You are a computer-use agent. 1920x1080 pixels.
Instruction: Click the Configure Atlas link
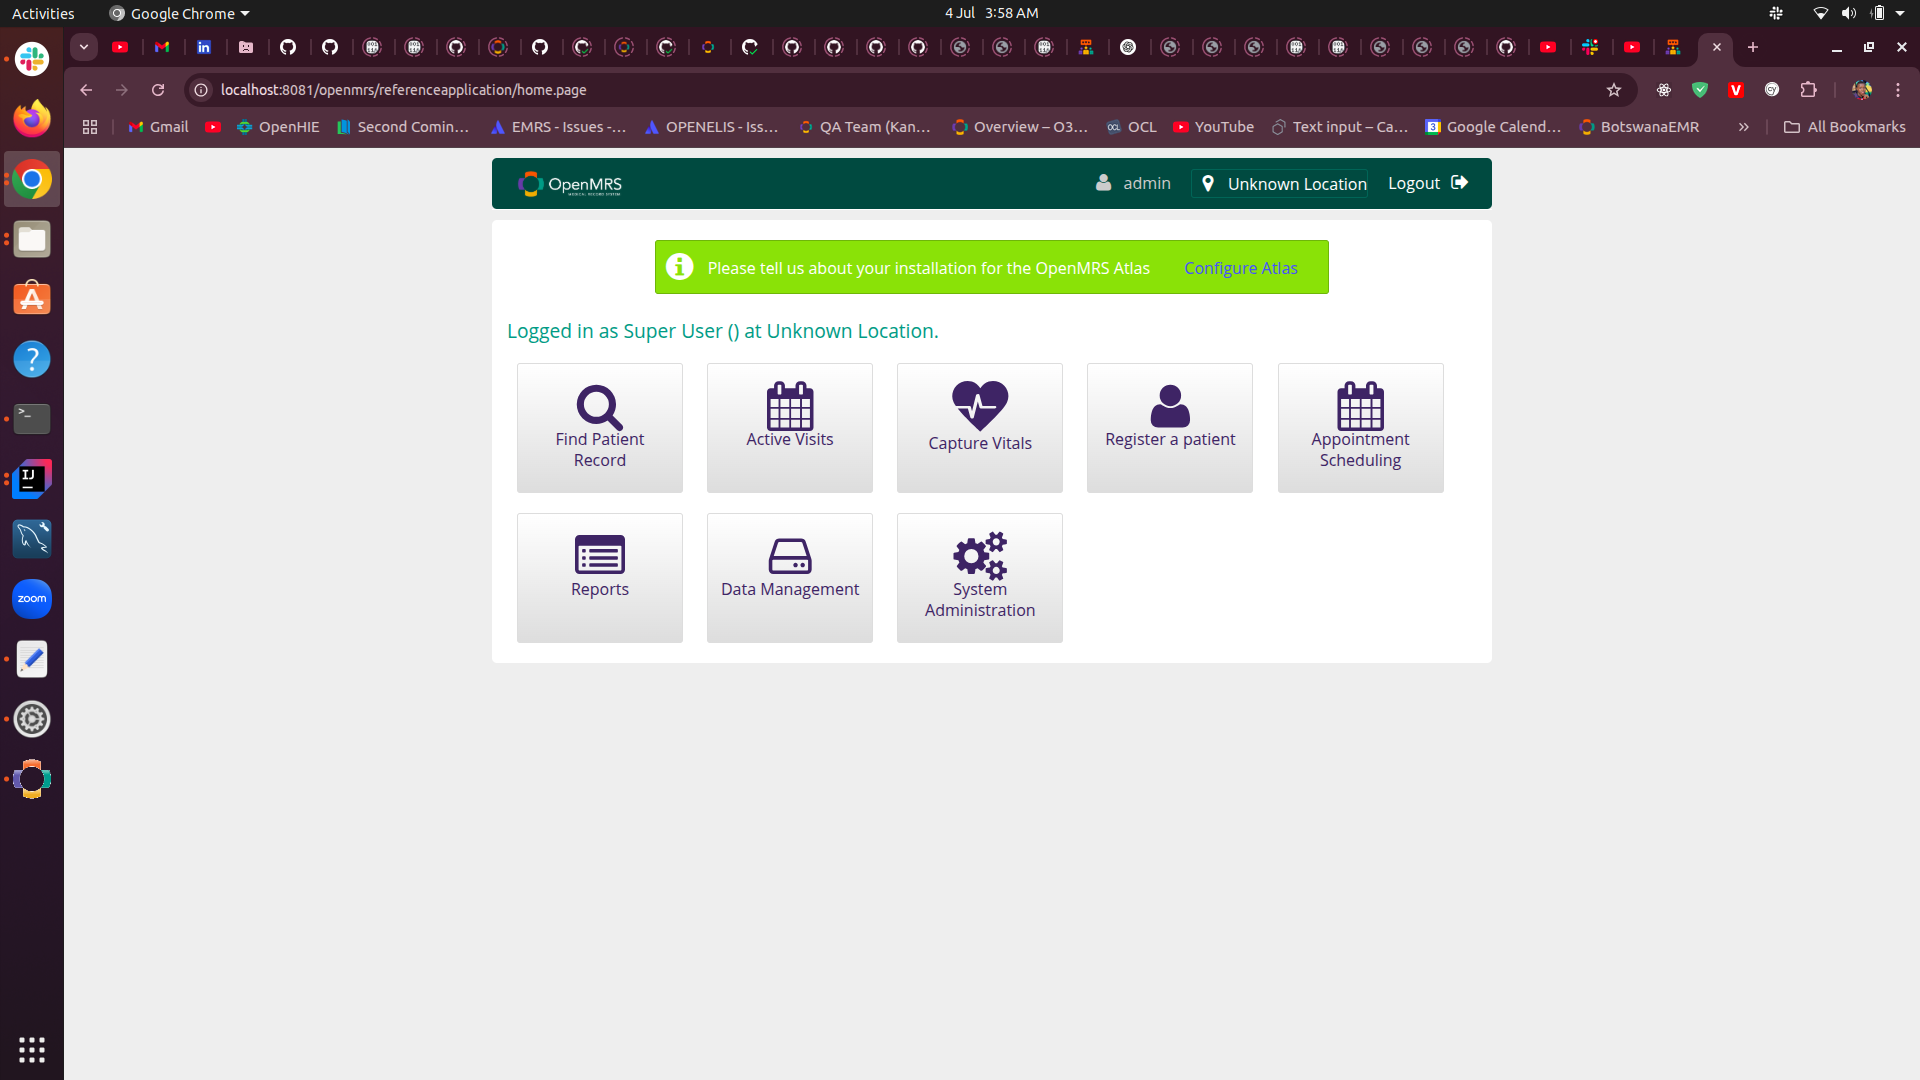(x=1240, y=268)
